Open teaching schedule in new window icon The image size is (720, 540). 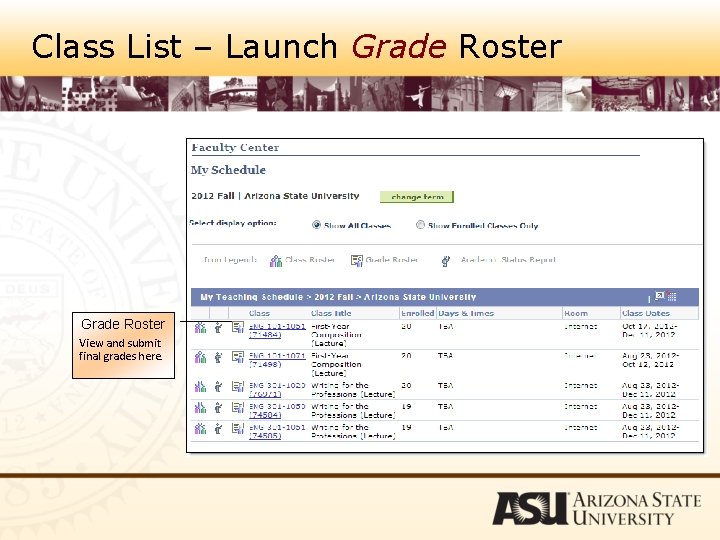660,296
